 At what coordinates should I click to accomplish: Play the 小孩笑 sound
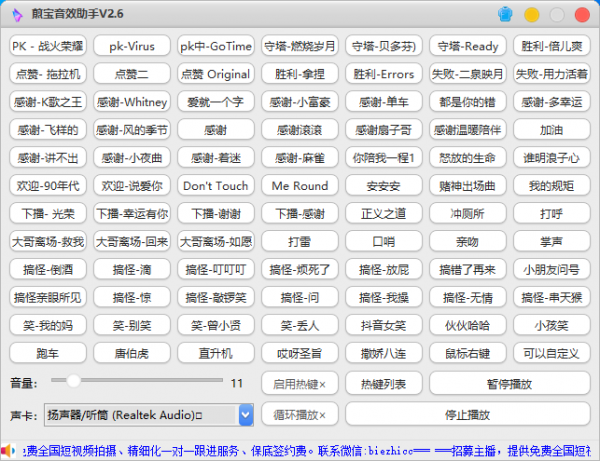(x=552, y=325)
